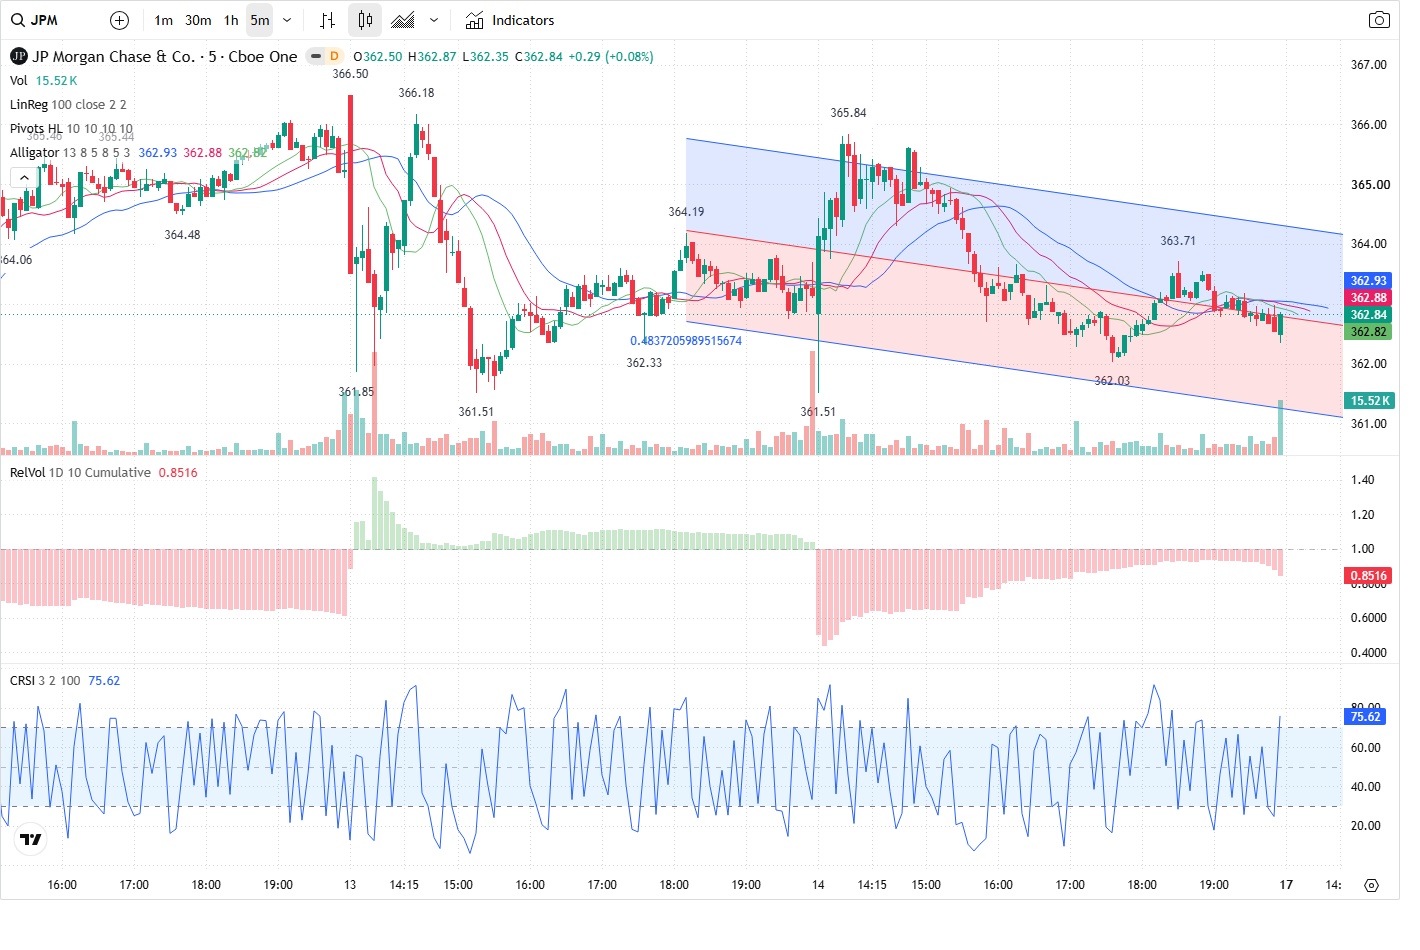Click the orange D delayed-data badge
The height and width of the screenshot is (950, 1420).
point(334,56)
